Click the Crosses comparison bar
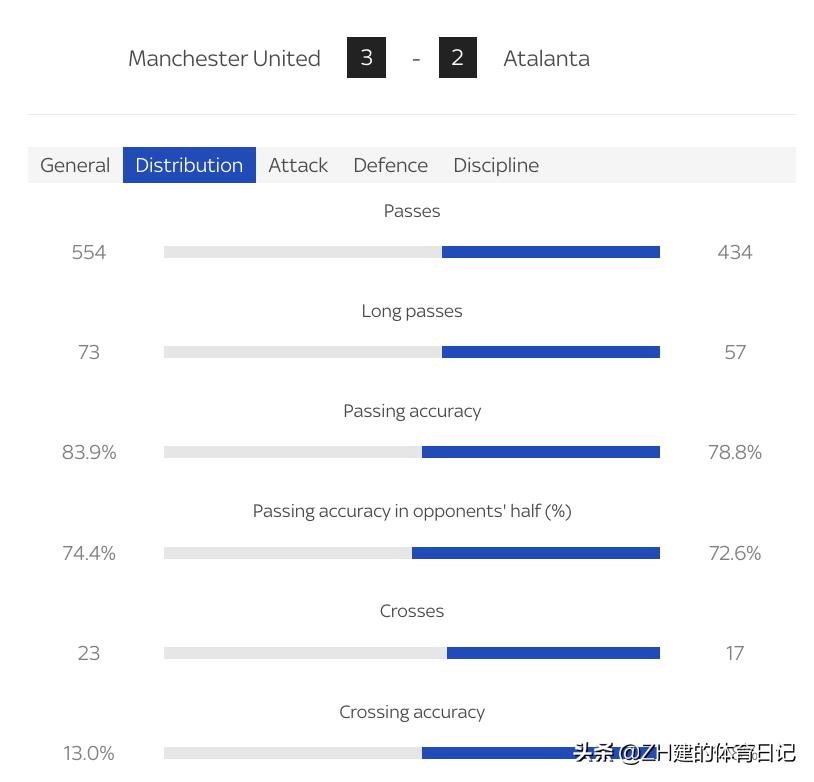 point(411,653)
